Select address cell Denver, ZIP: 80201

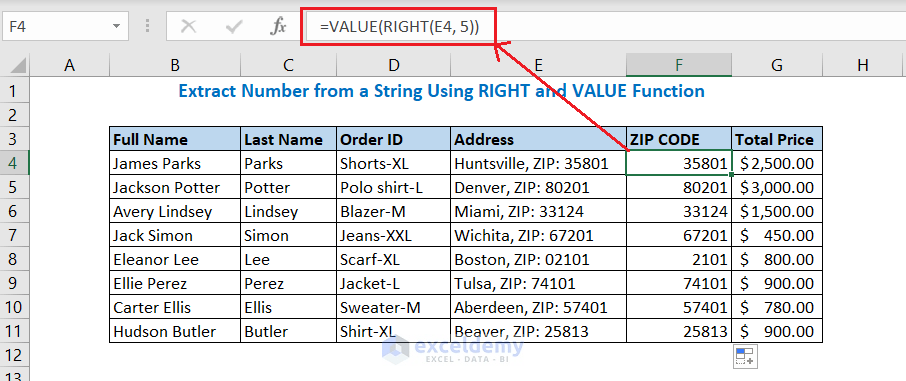(539, 187)
